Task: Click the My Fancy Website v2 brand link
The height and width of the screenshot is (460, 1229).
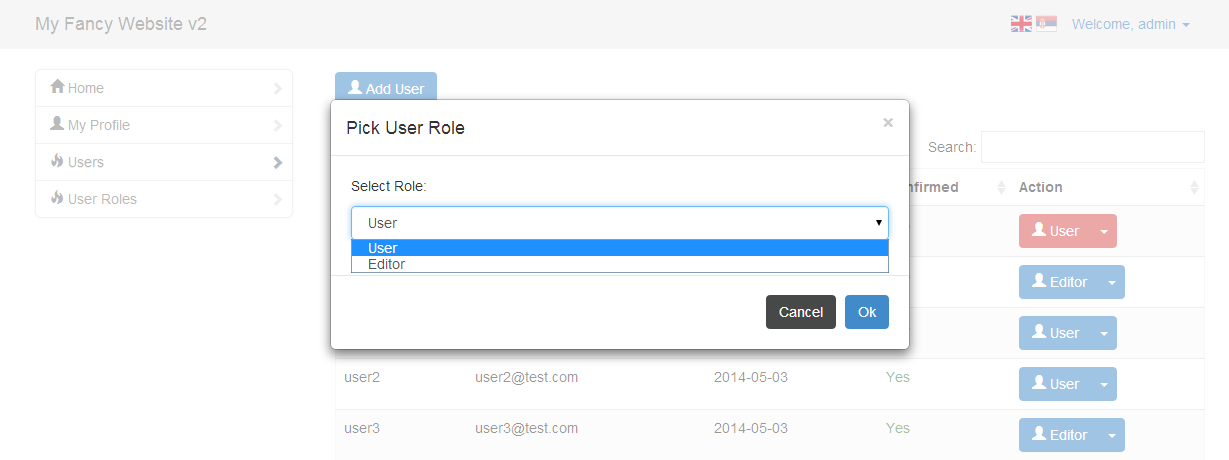Action: click(x=121, y=24)
